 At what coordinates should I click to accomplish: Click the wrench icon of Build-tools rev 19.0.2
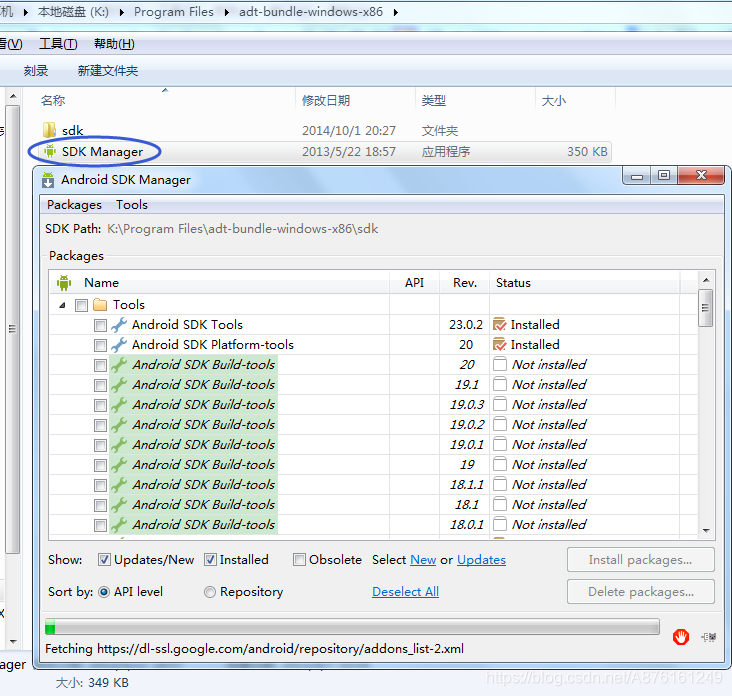pyautogui.click(x=119, y=425)
